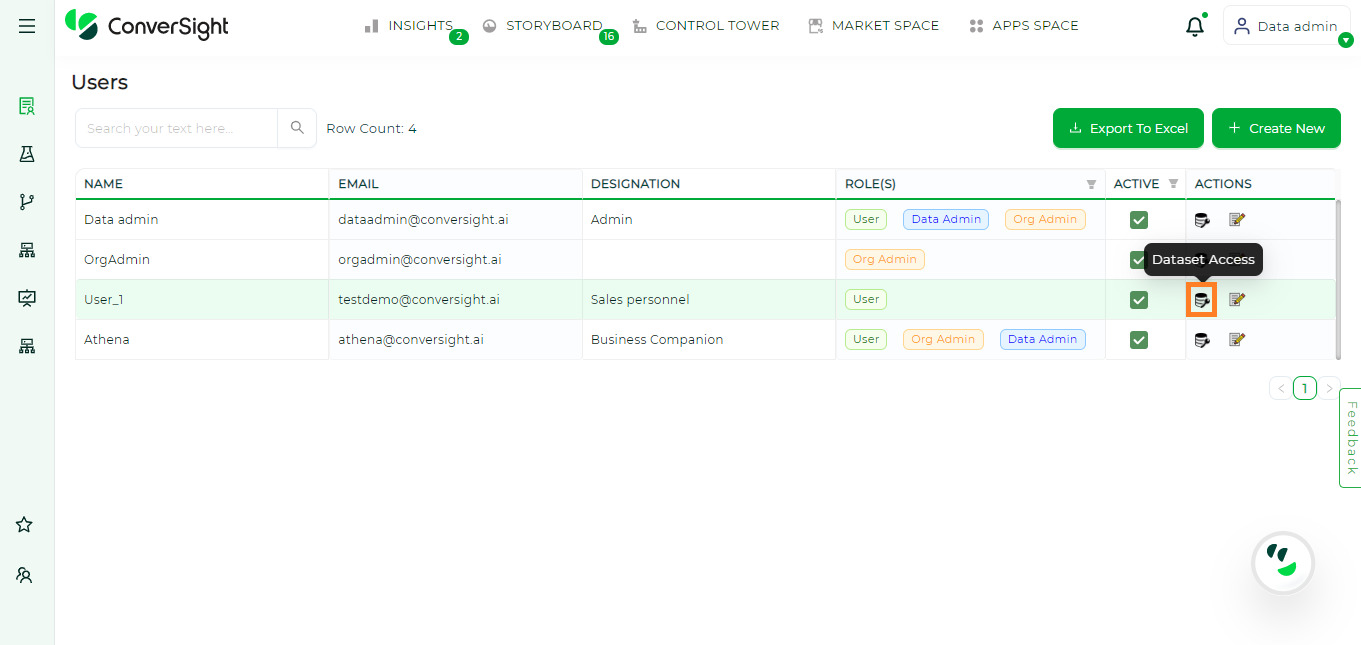Open CONTROL TOWER from the top navigation
This screenshot has width=1361, height=645.
click(717, 25)
